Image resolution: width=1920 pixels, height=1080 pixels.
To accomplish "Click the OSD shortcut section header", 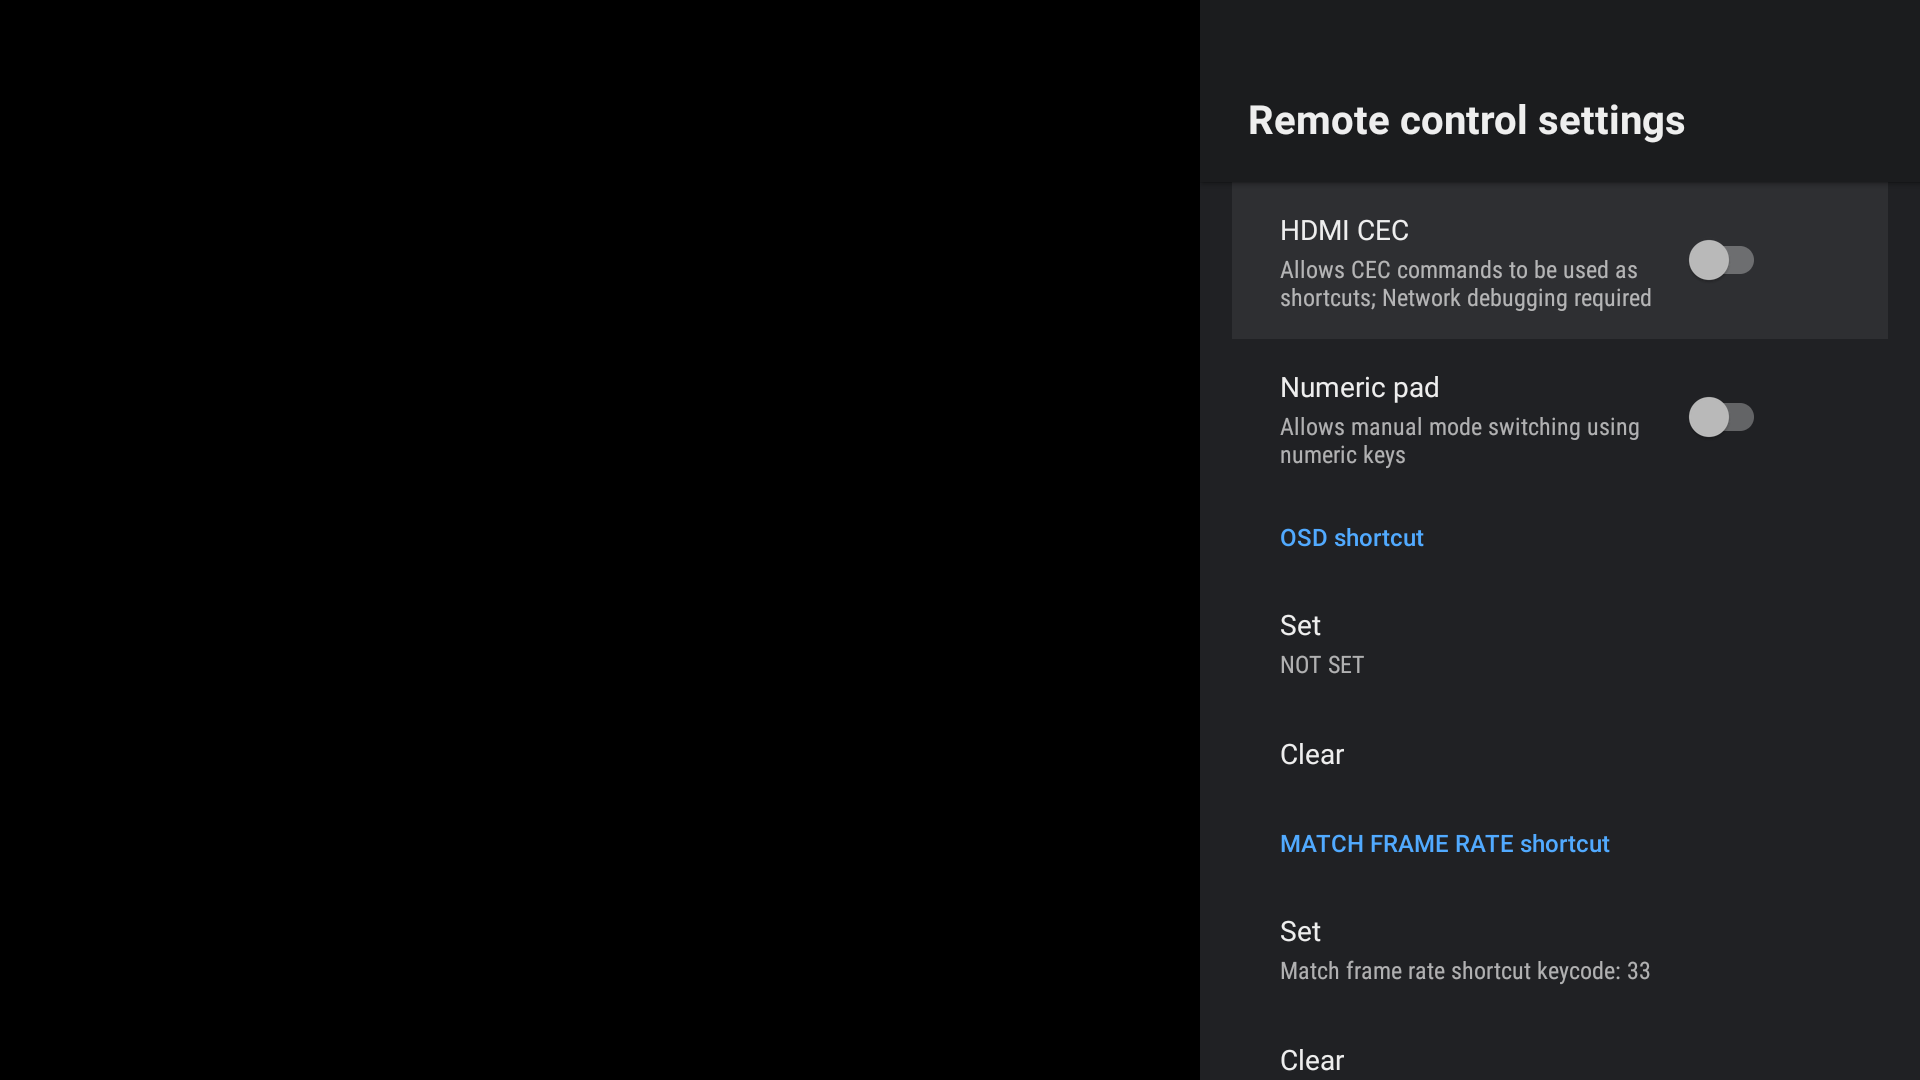I will point(1351,538).
